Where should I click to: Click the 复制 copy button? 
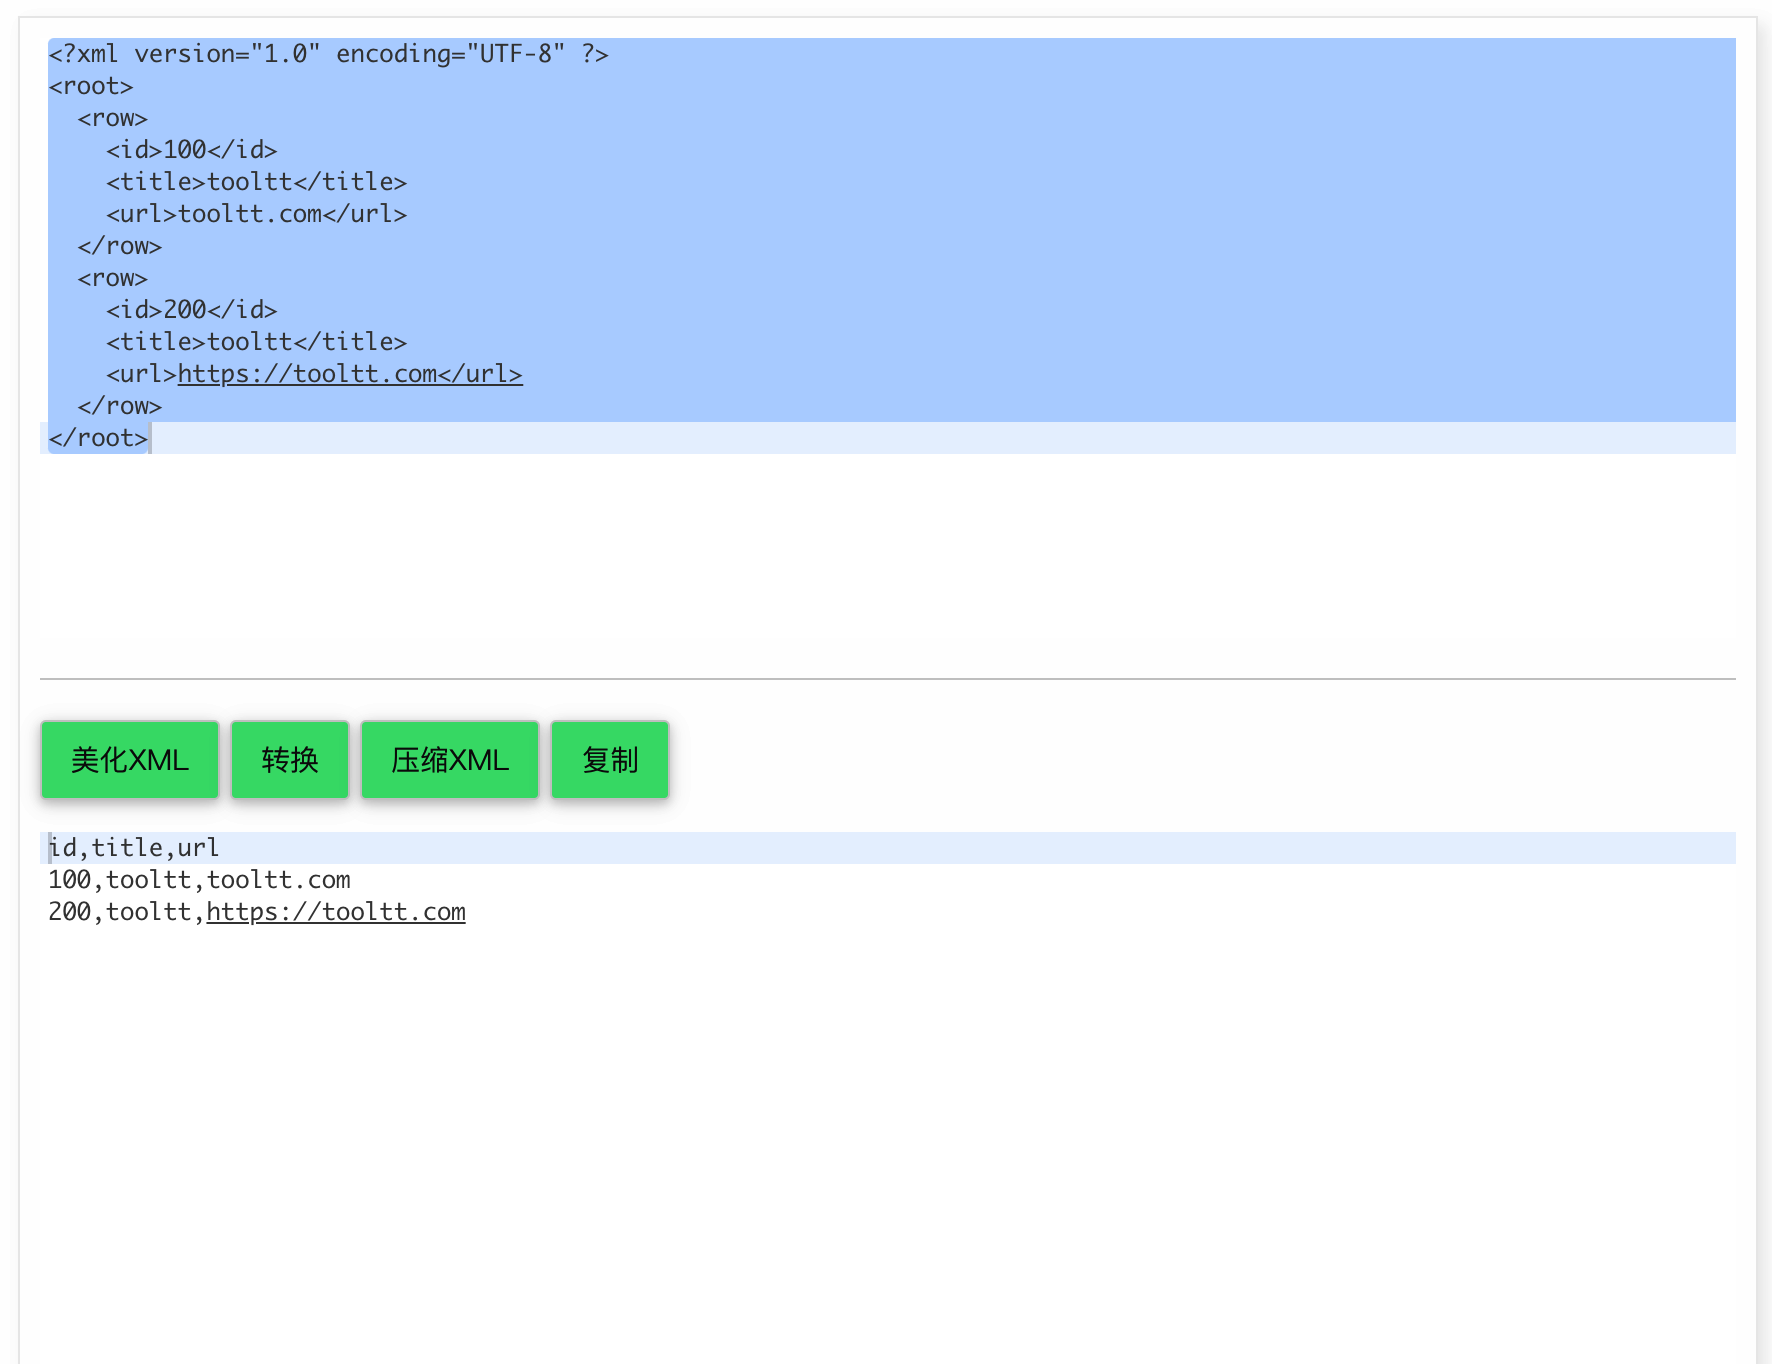point(610,760)
